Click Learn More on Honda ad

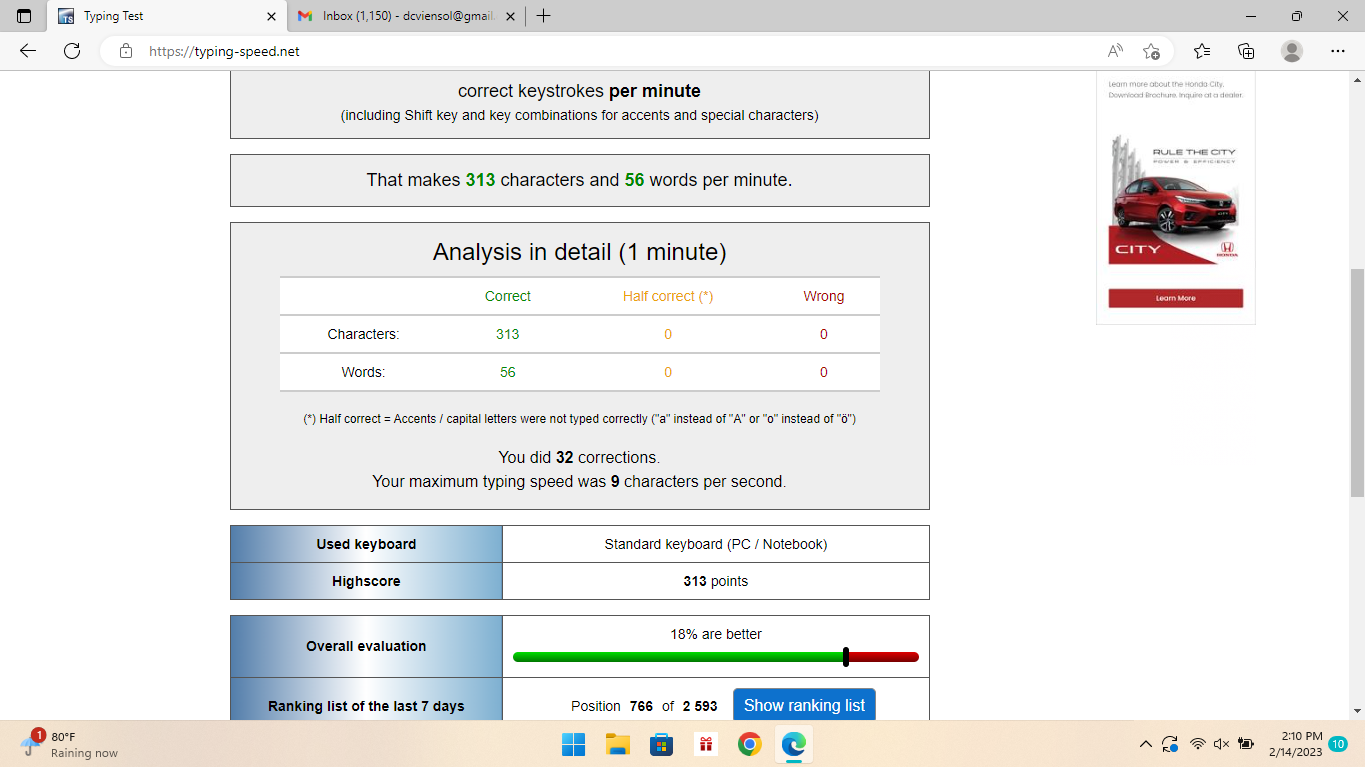tap(1175, 298)
